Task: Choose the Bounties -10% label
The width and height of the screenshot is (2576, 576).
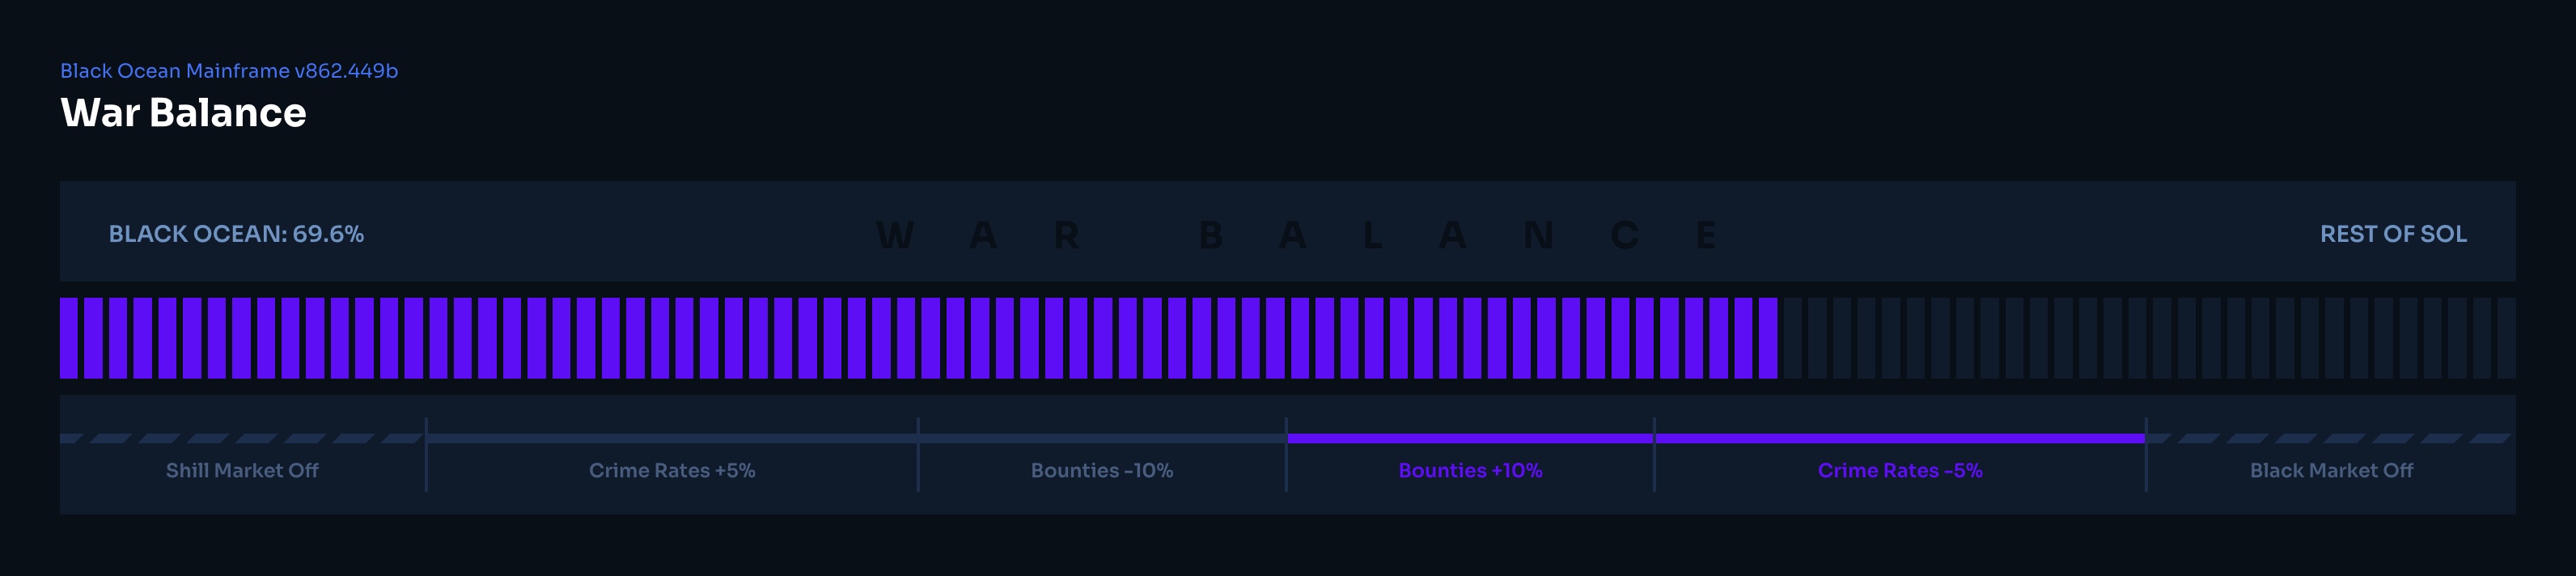Action: pos(1101,470)
